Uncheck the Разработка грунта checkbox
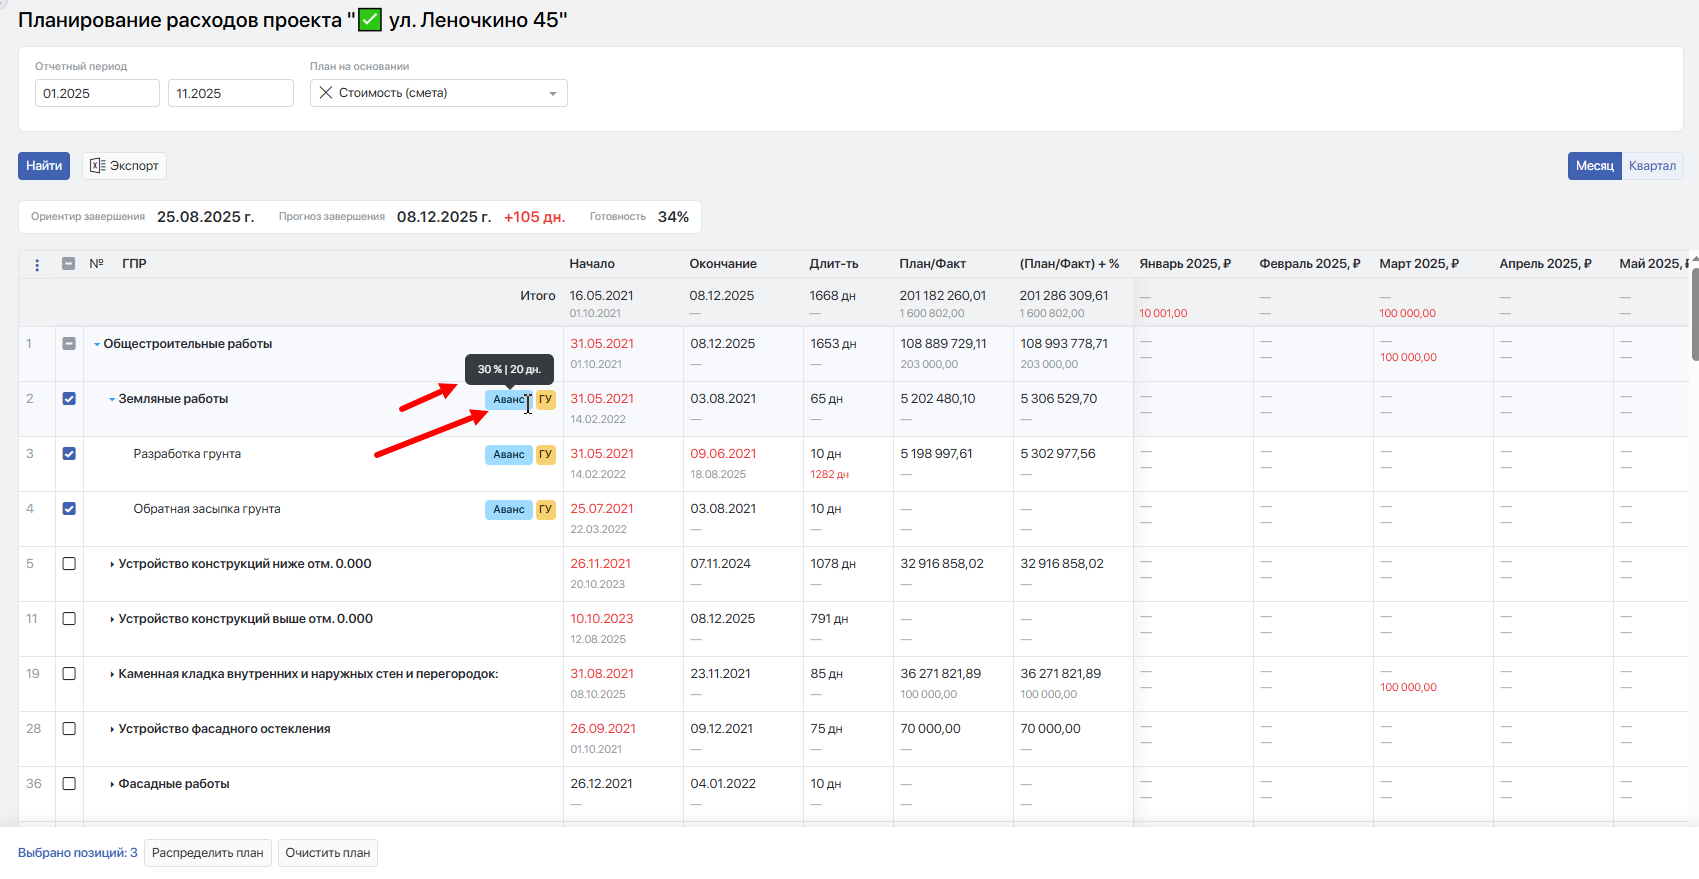Viewport: 1699px width, 879px height. click(69, 454)
